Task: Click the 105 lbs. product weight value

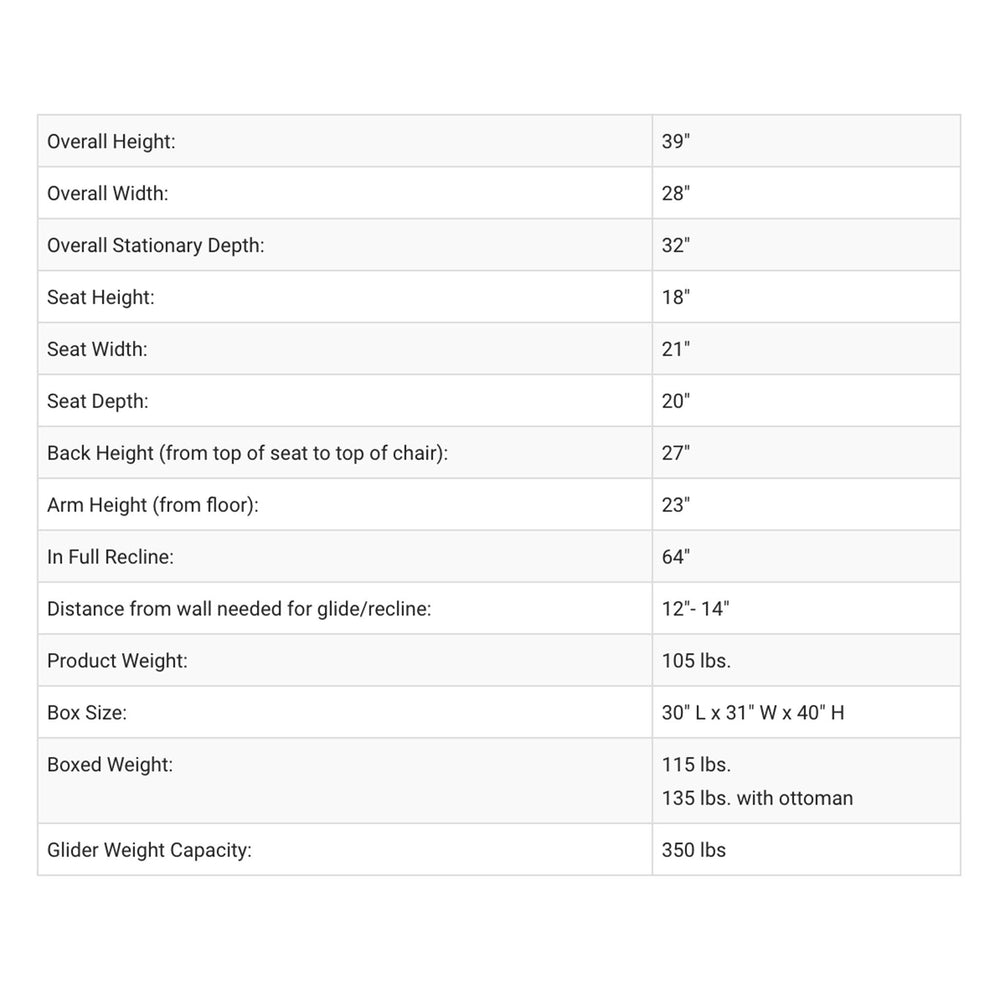Action: click(696, 662)
